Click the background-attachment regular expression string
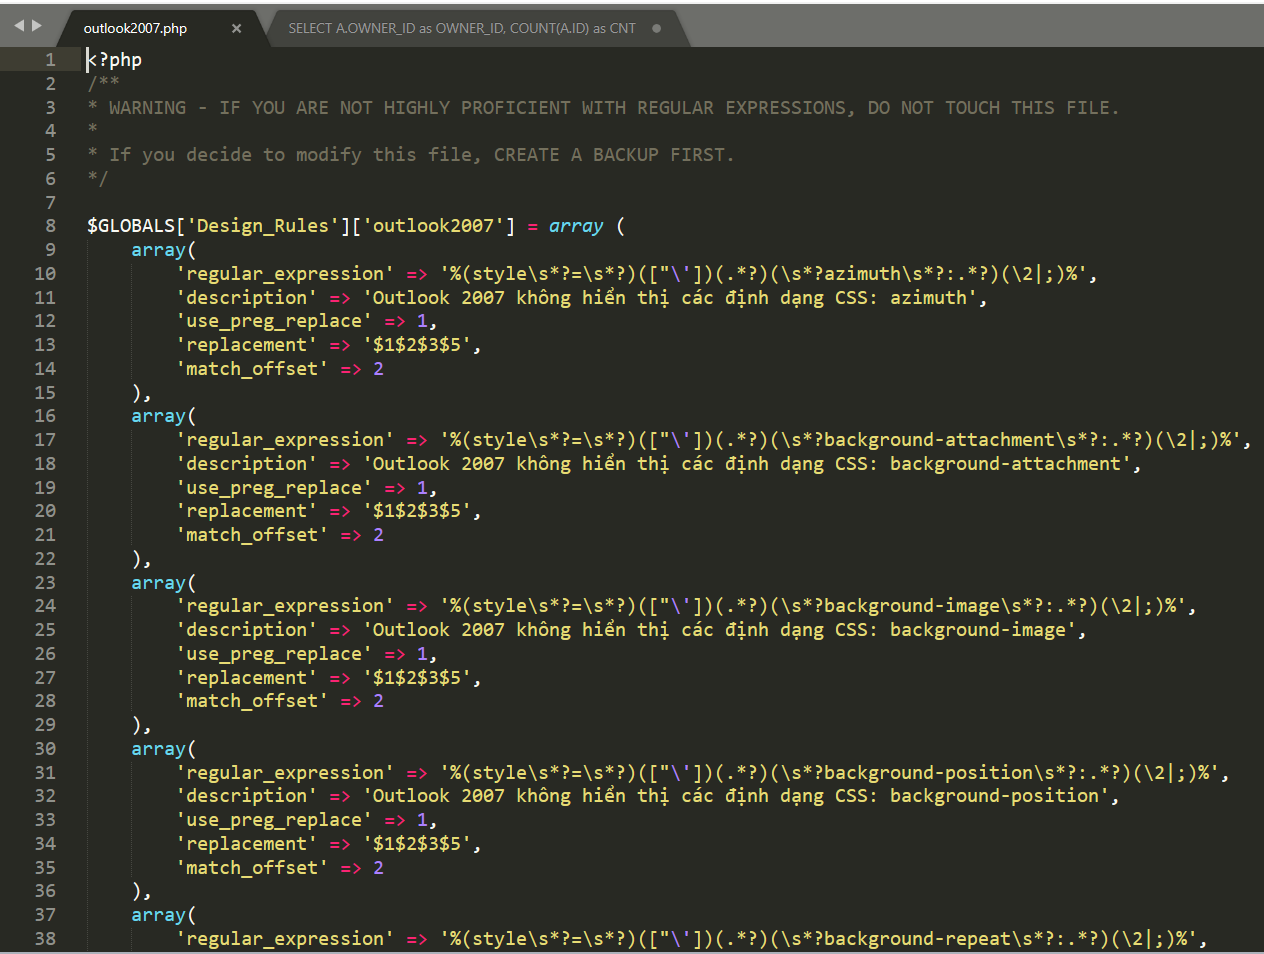Image resolution: width=1264 pixels, height=954 pixels. [x=841, y=440]
